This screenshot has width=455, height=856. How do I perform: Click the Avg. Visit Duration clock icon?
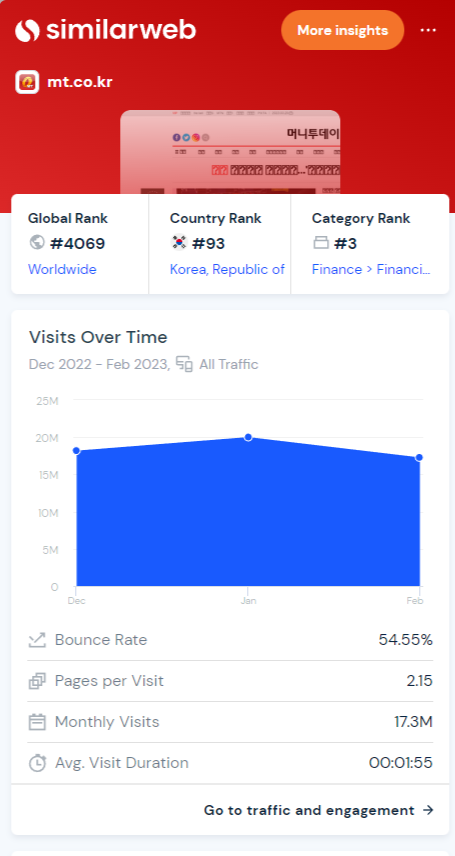37,763
